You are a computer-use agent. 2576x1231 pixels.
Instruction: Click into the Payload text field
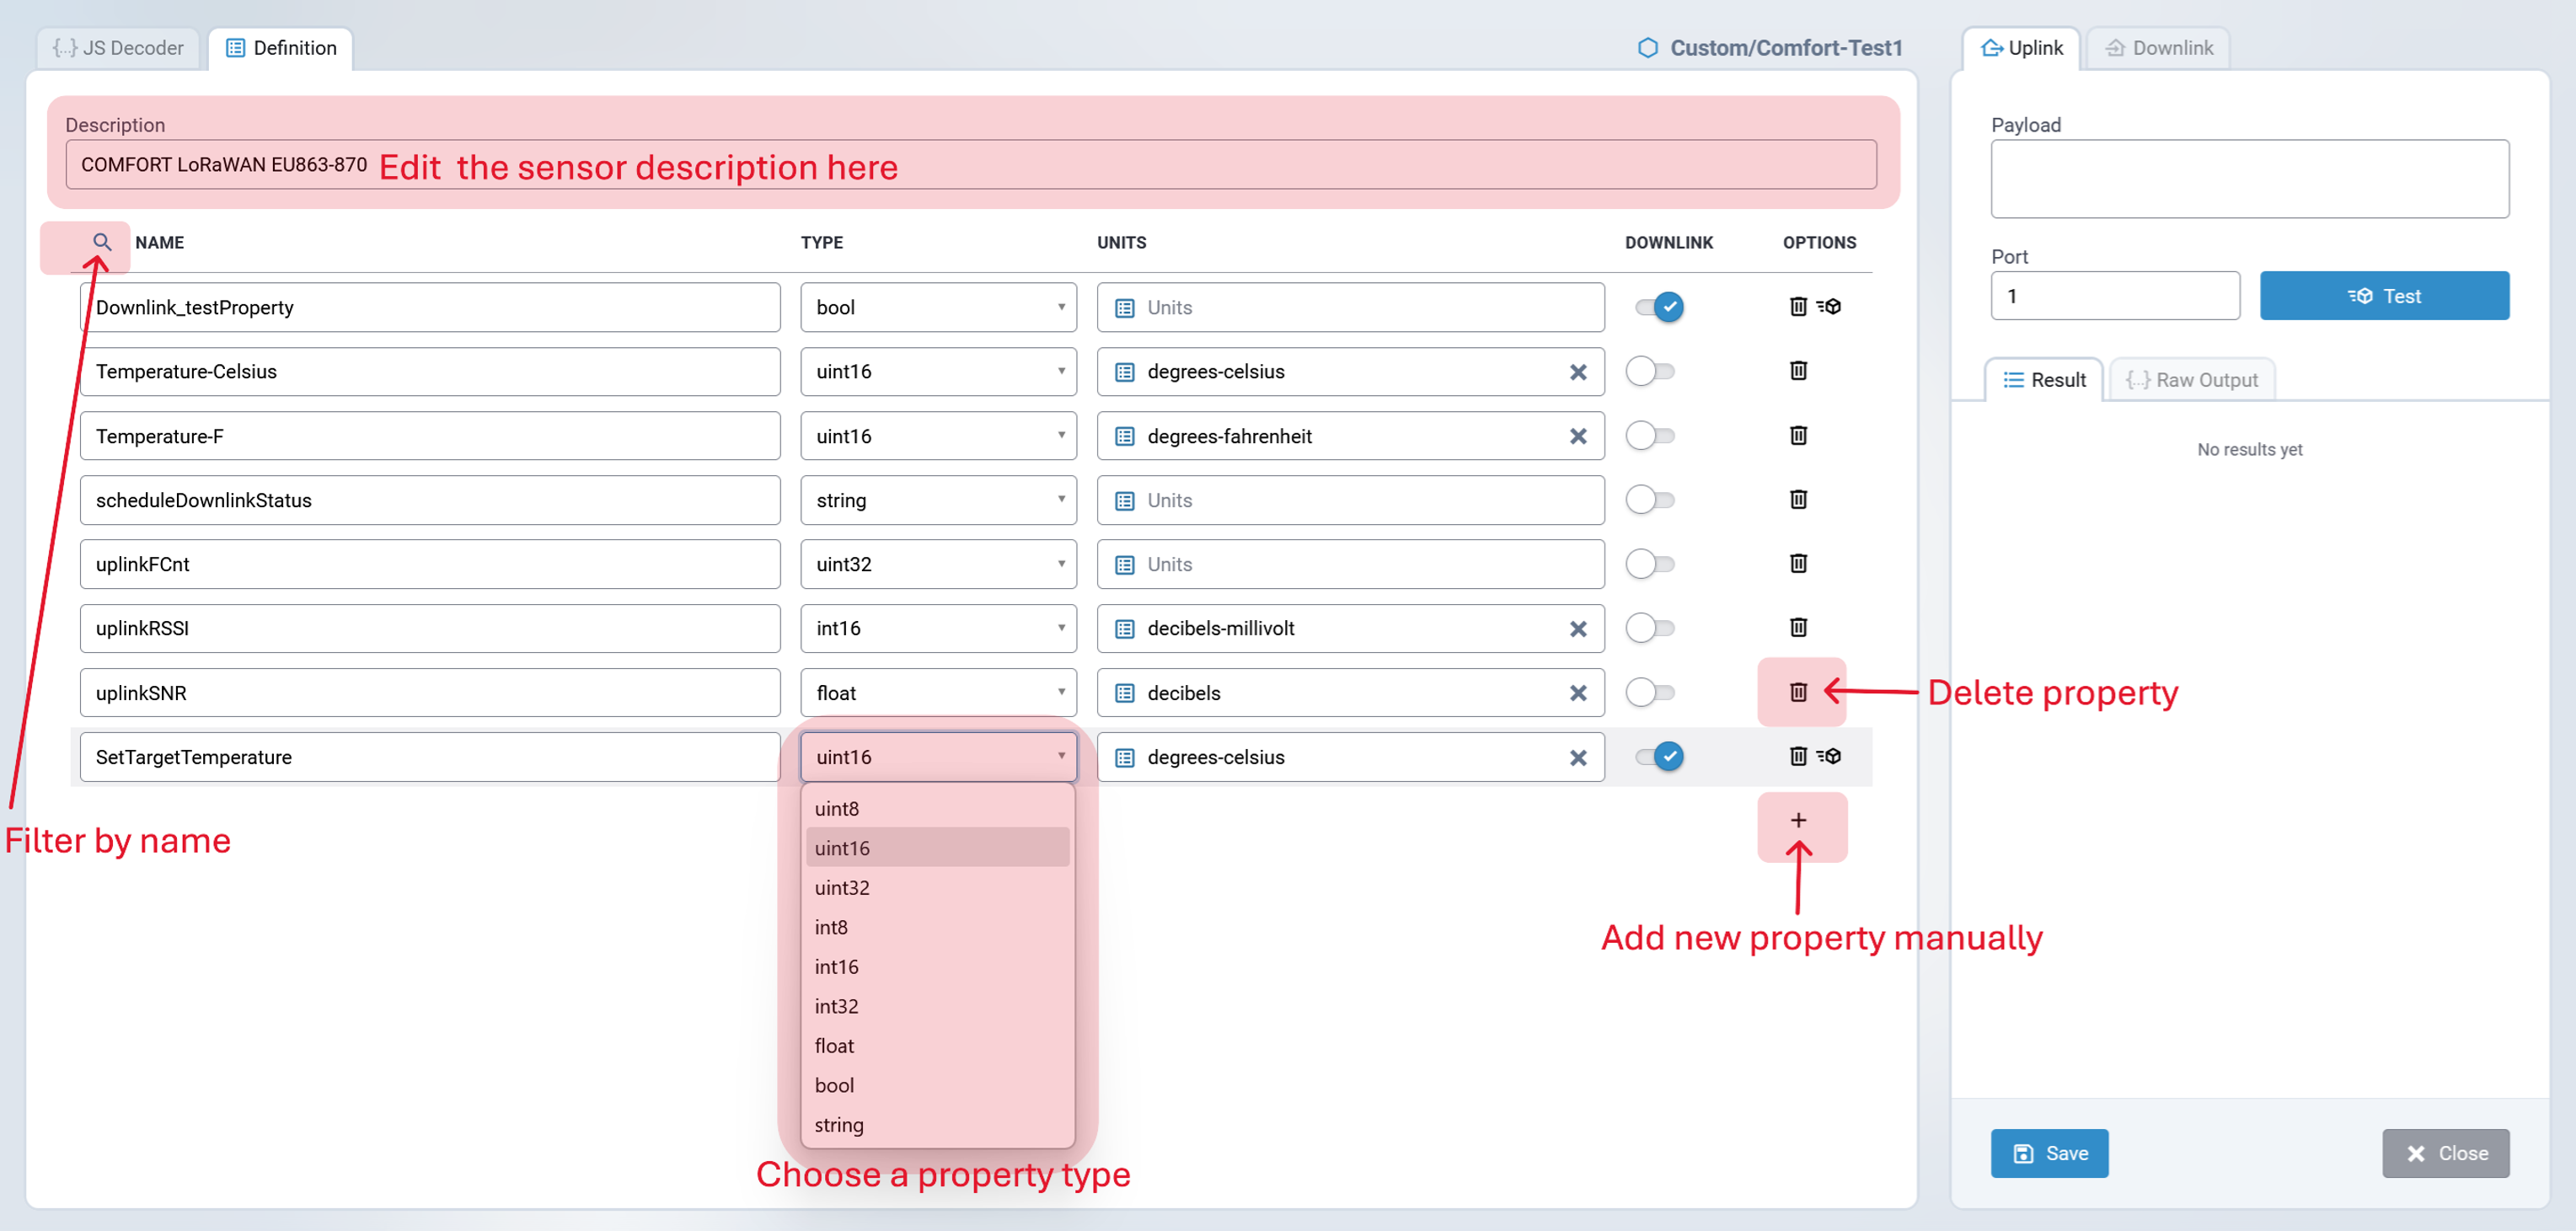2248,180
